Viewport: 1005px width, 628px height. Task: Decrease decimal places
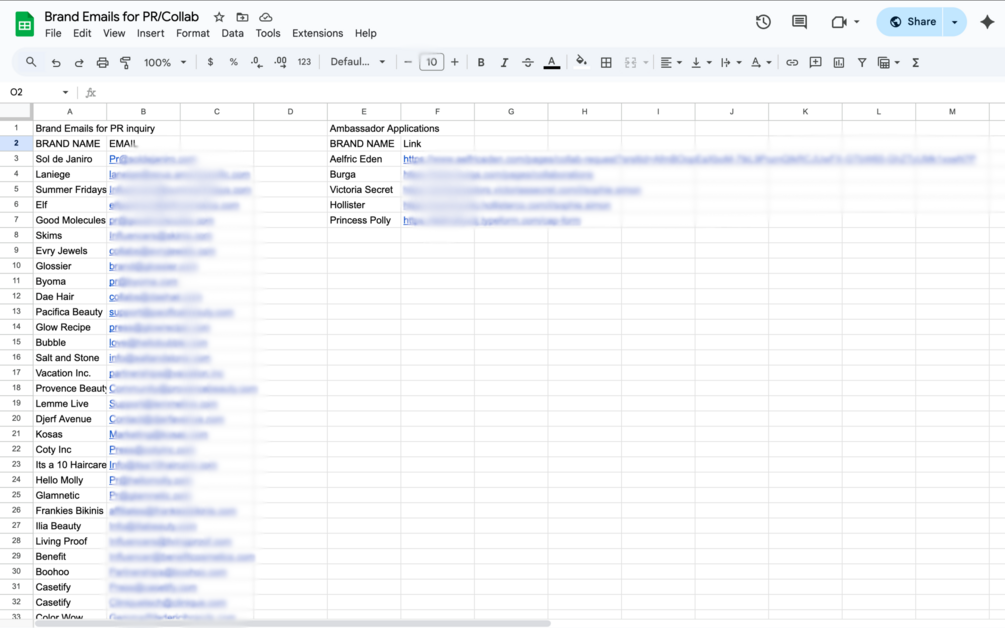(256, 62)
